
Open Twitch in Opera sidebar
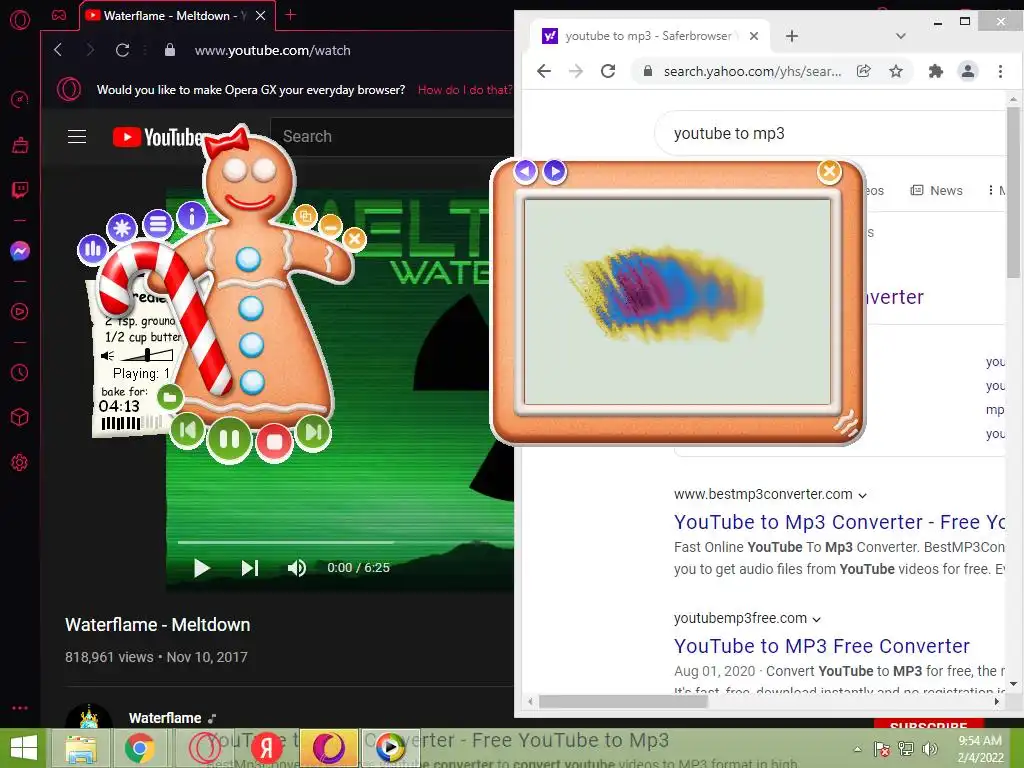(20, 190)
